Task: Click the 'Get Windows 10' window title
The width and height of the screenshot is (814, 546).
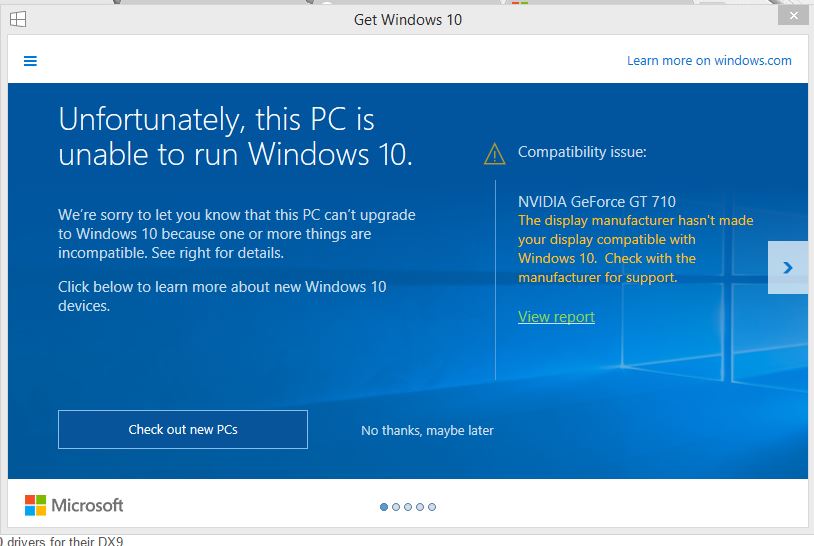Action: 408,20
